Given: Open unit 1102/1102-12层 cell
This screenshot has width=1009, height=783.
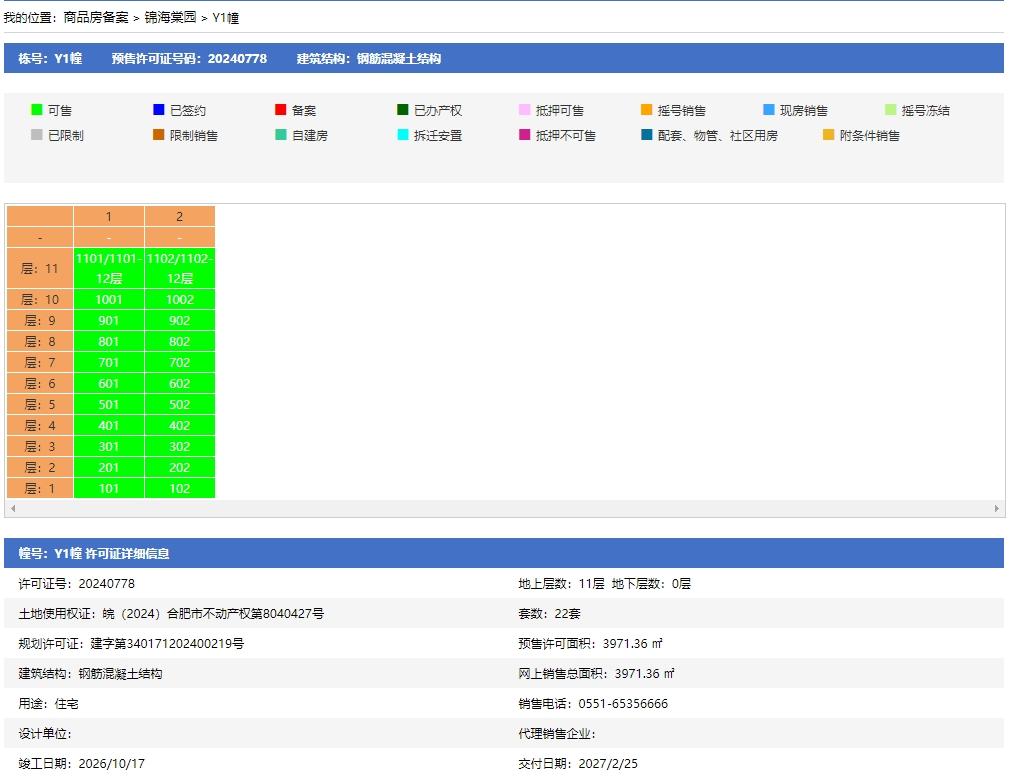Looking at the screenshot, I should 180,268.
